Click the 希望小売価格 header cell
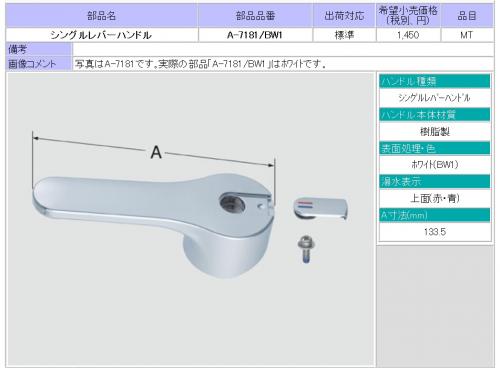This screenshot has height=368, width=500. pyautogui.click(x=408, y=16)
